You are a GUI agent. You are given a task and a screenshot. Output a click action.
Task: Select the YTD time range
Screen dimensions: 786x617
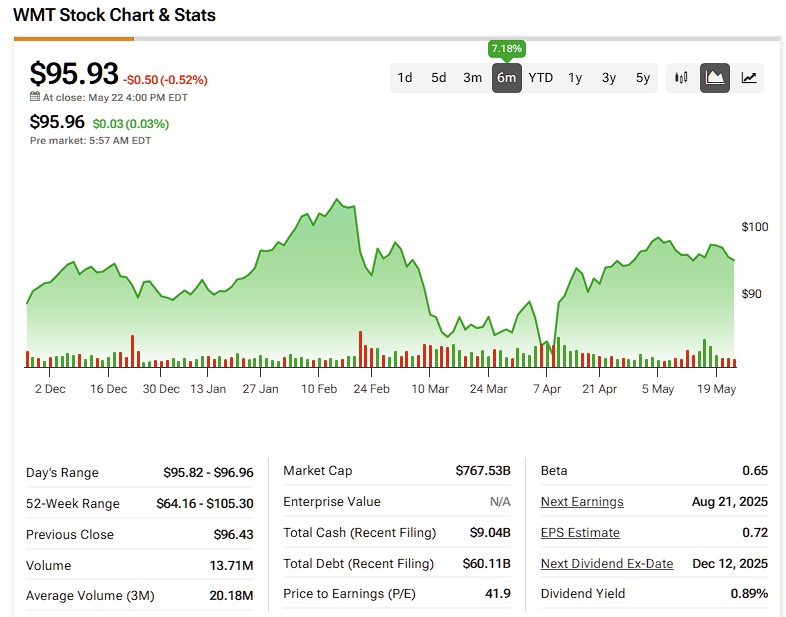pos(540,78)
